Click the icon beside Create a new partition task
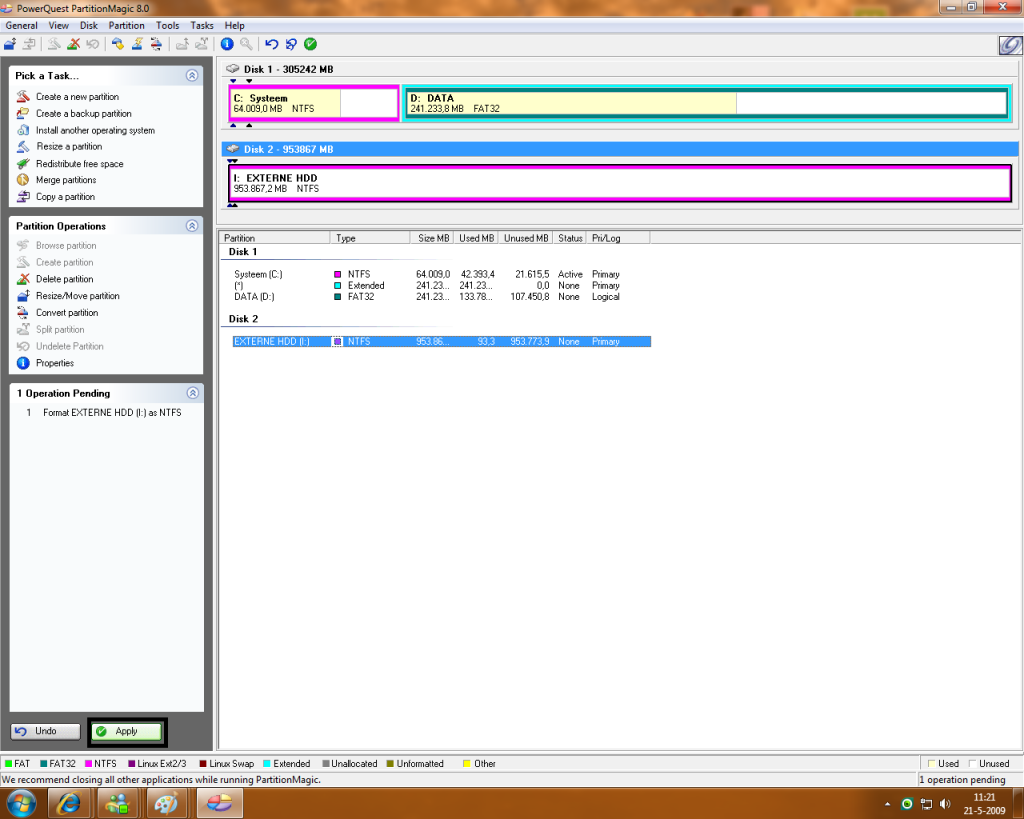1024x819 pixels. (23, 96)
